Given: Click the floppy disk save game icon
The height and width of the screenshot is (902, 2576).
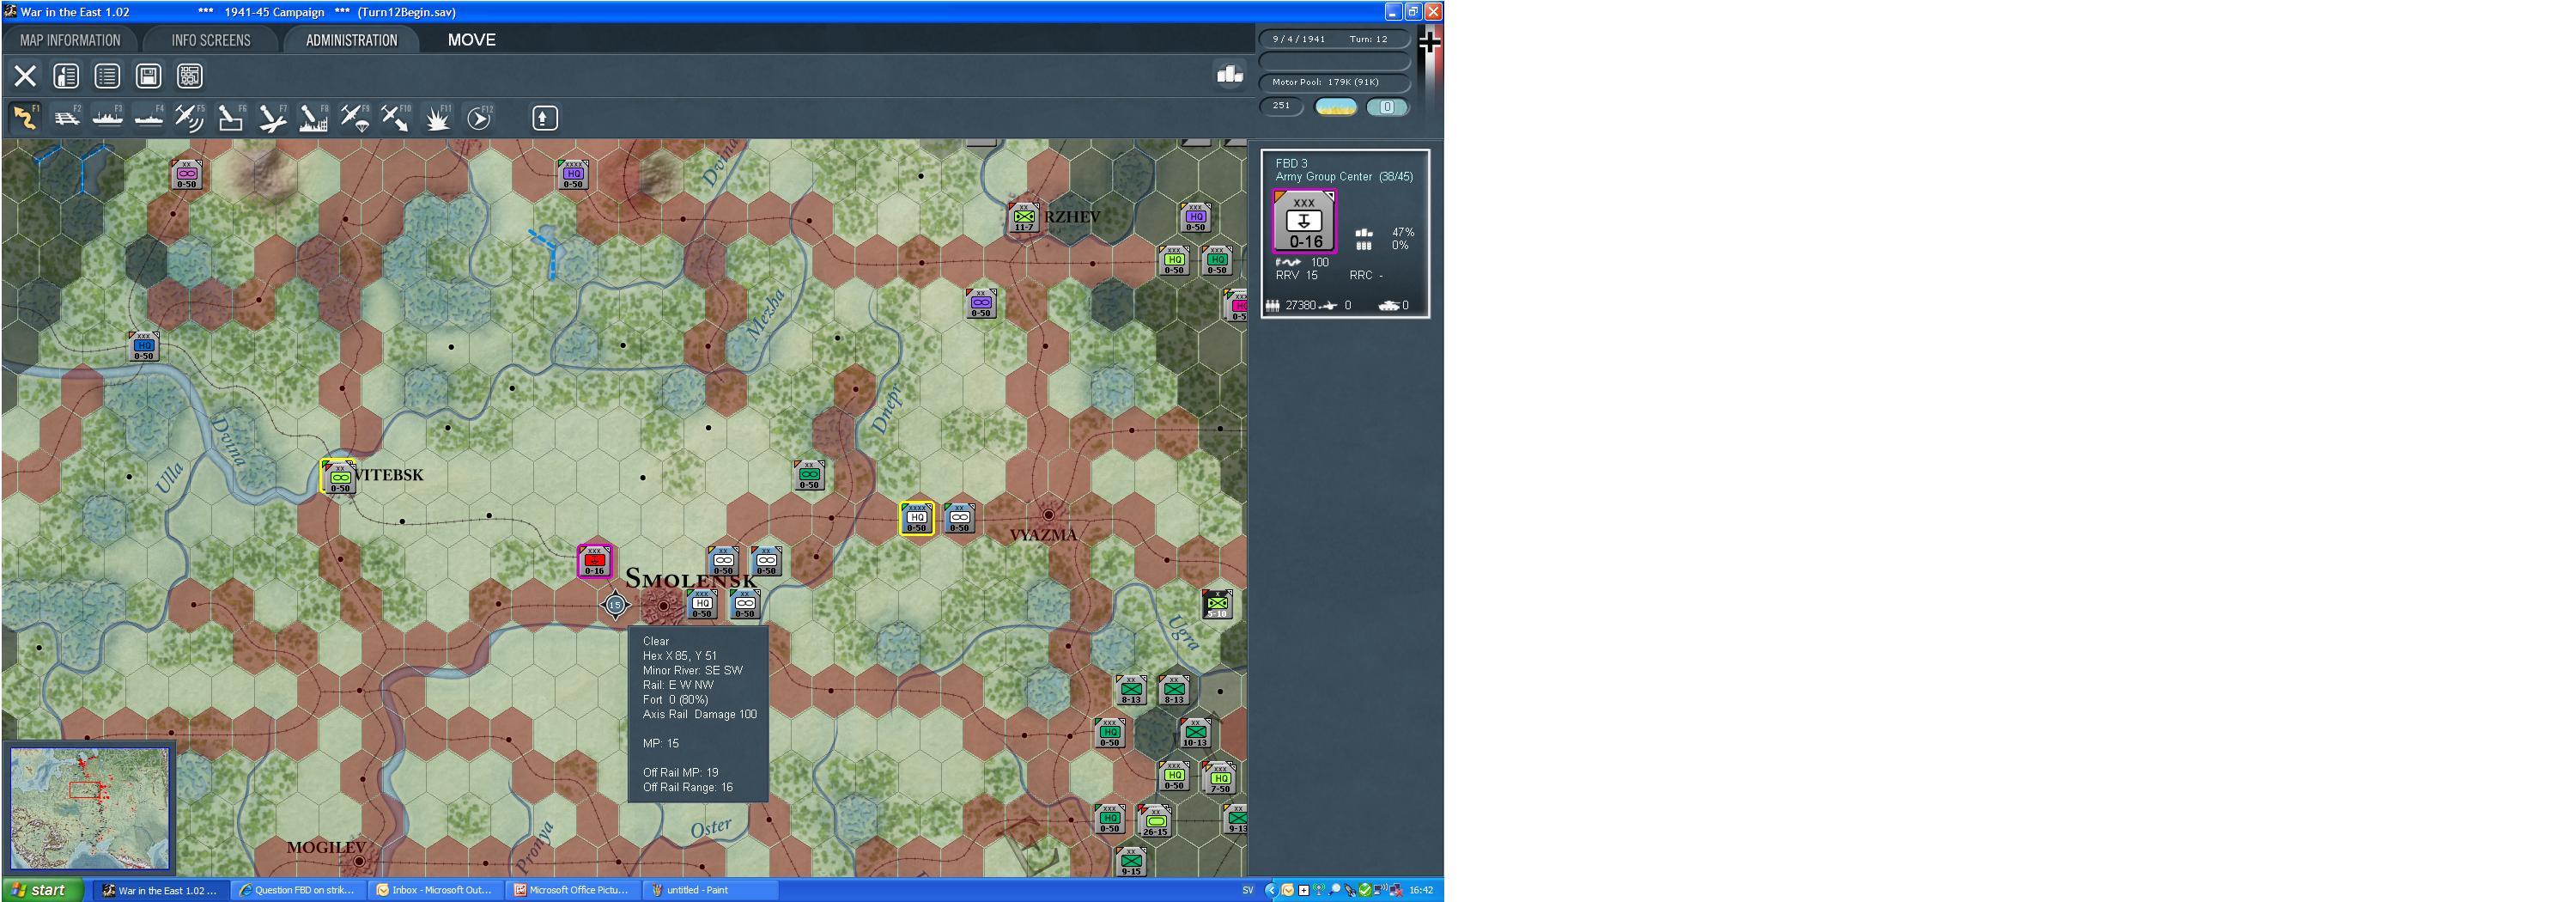Looking at the screenshot, I should (148, 76).
